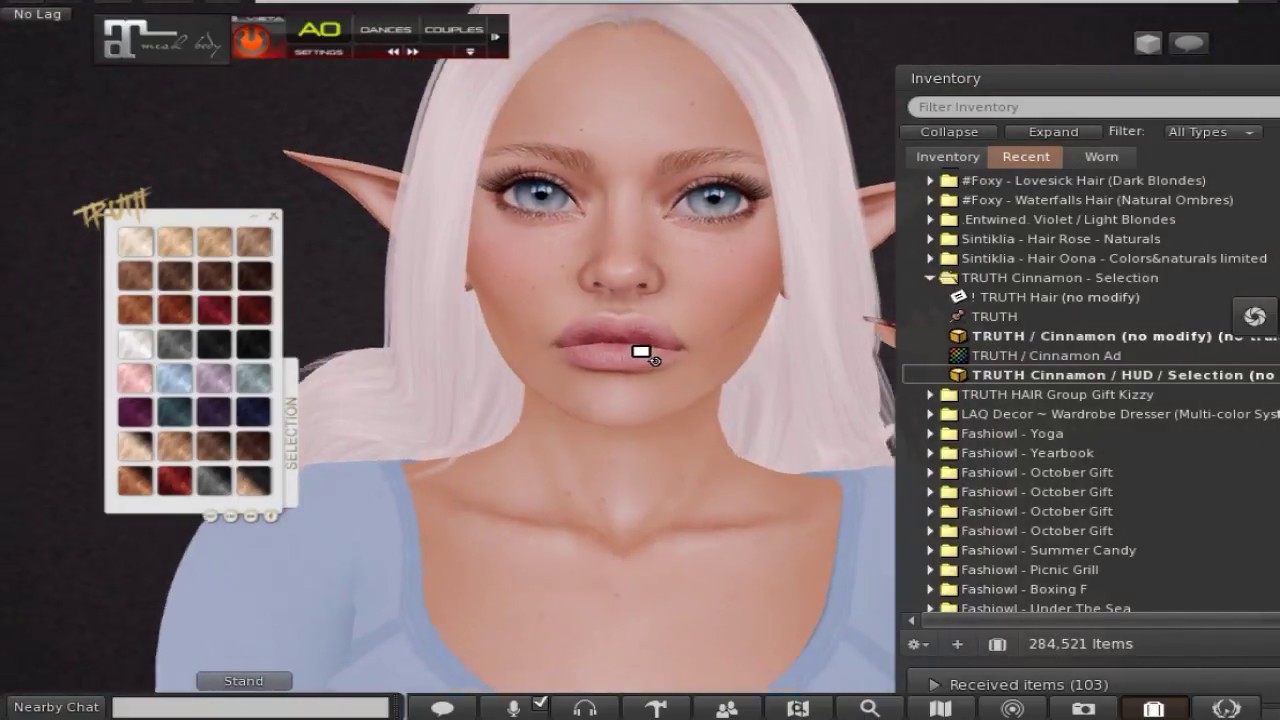Switch to the Recent tab
1280x720 pixels.
pyautogui.click(x=1026, y=157)
